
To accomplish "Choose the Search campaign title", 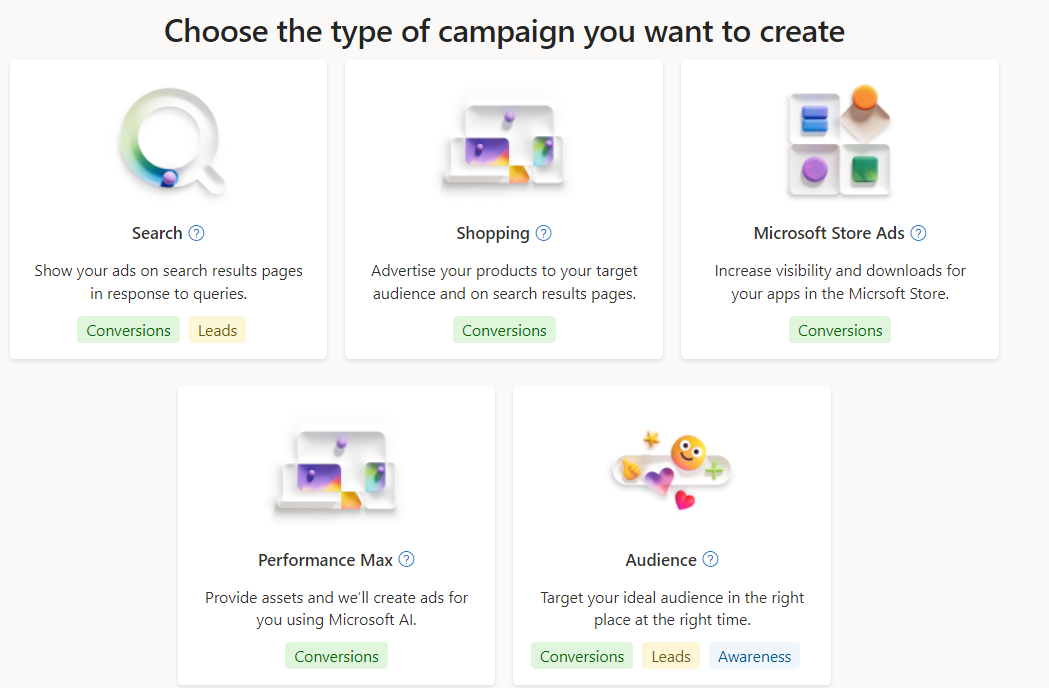I will 157,233.
